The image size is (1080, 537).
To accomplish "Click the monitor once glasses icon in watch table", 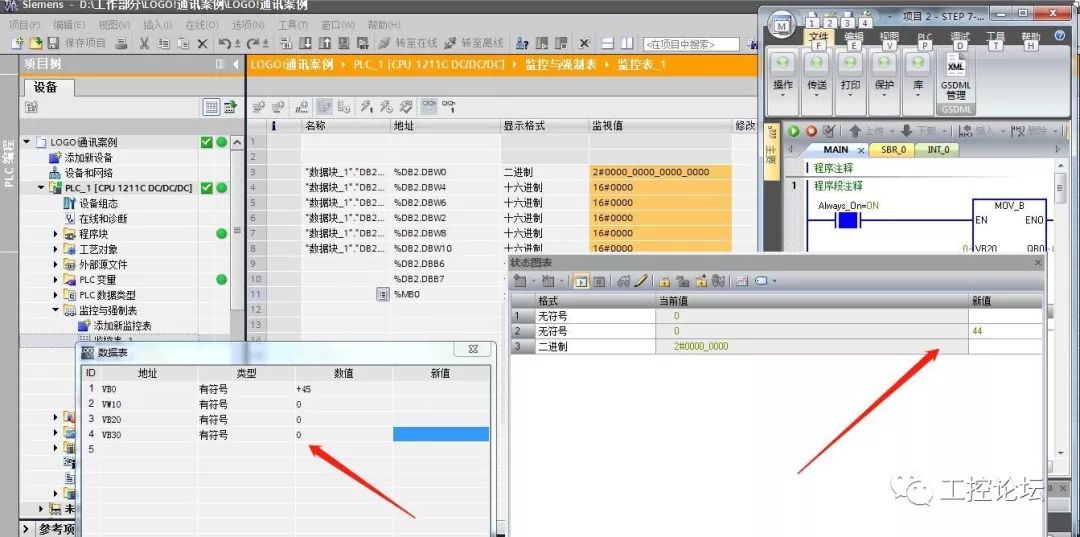I will [448, 107].
